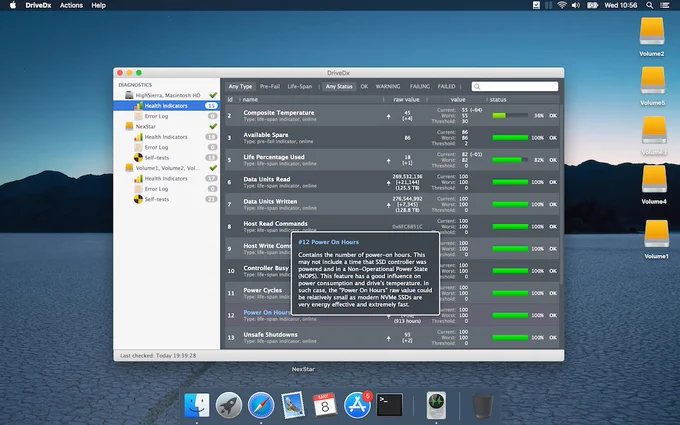680x425 pixels.
Task: Click trend arrow in Composite Temperature row
Action: (388, 116)
